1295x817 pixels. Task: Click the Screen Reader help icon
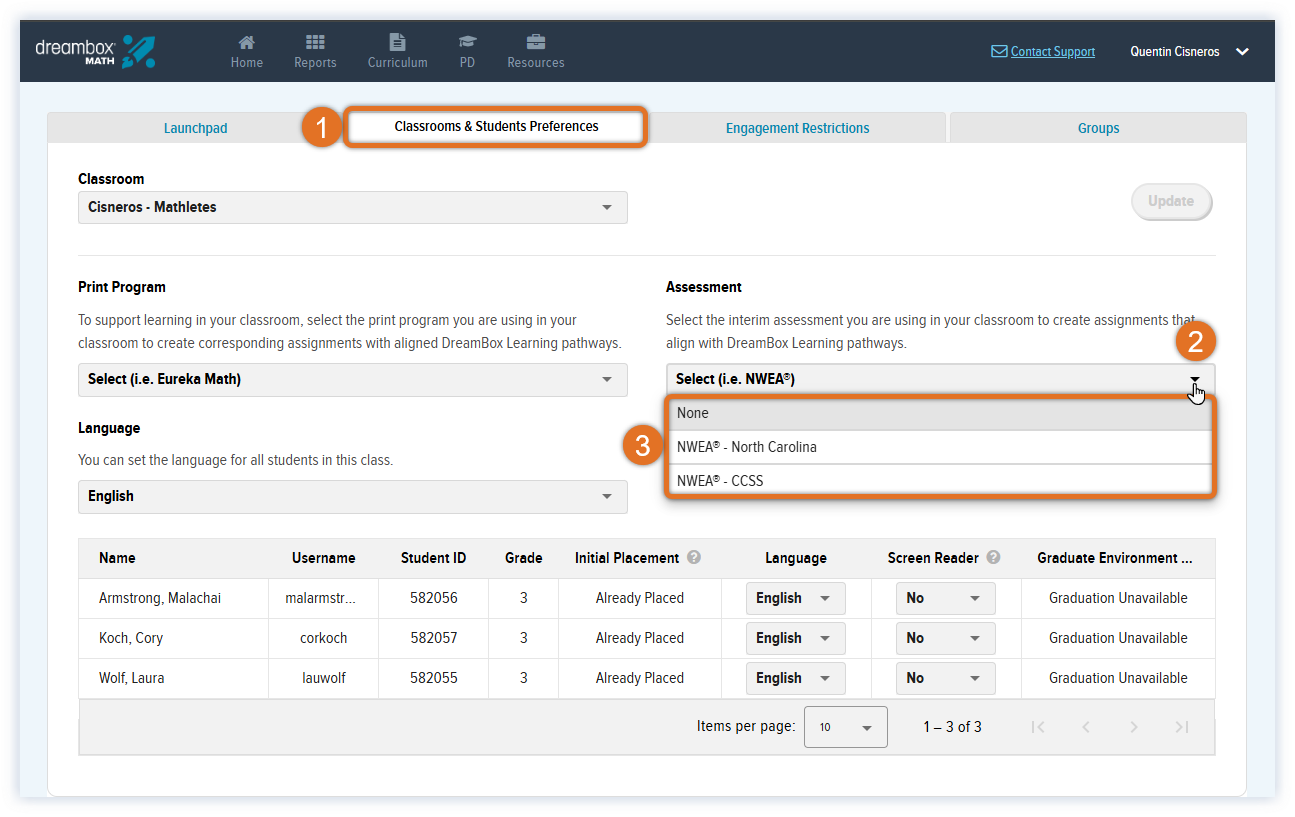(x=993, y=558)
